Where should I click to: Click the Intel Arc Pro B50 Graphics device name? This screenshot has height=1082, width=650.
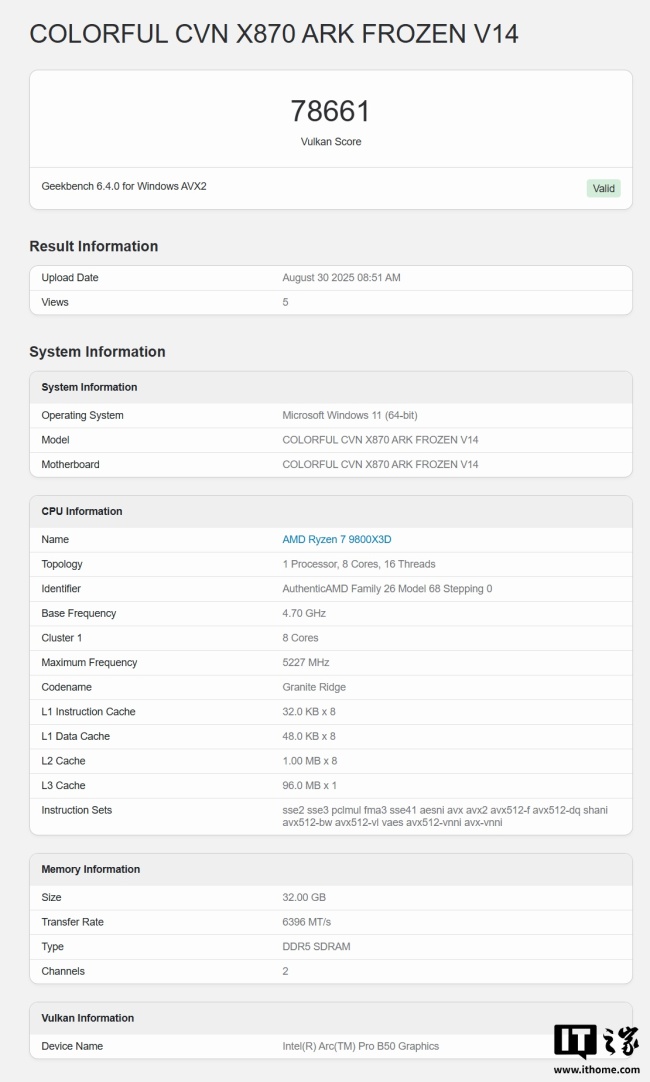tap(360, 1045)
